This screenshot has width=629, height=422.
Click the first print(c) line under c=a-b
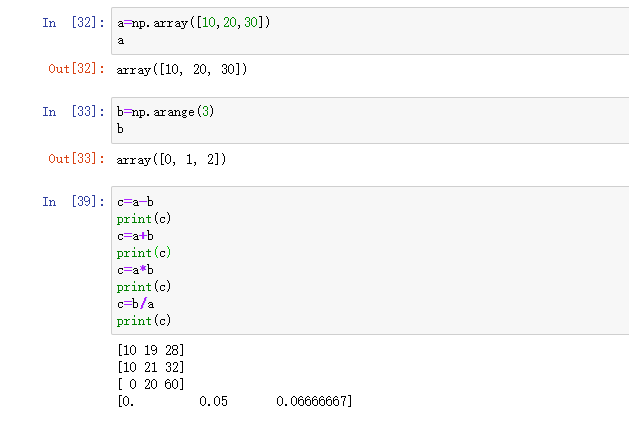[144, 219]
